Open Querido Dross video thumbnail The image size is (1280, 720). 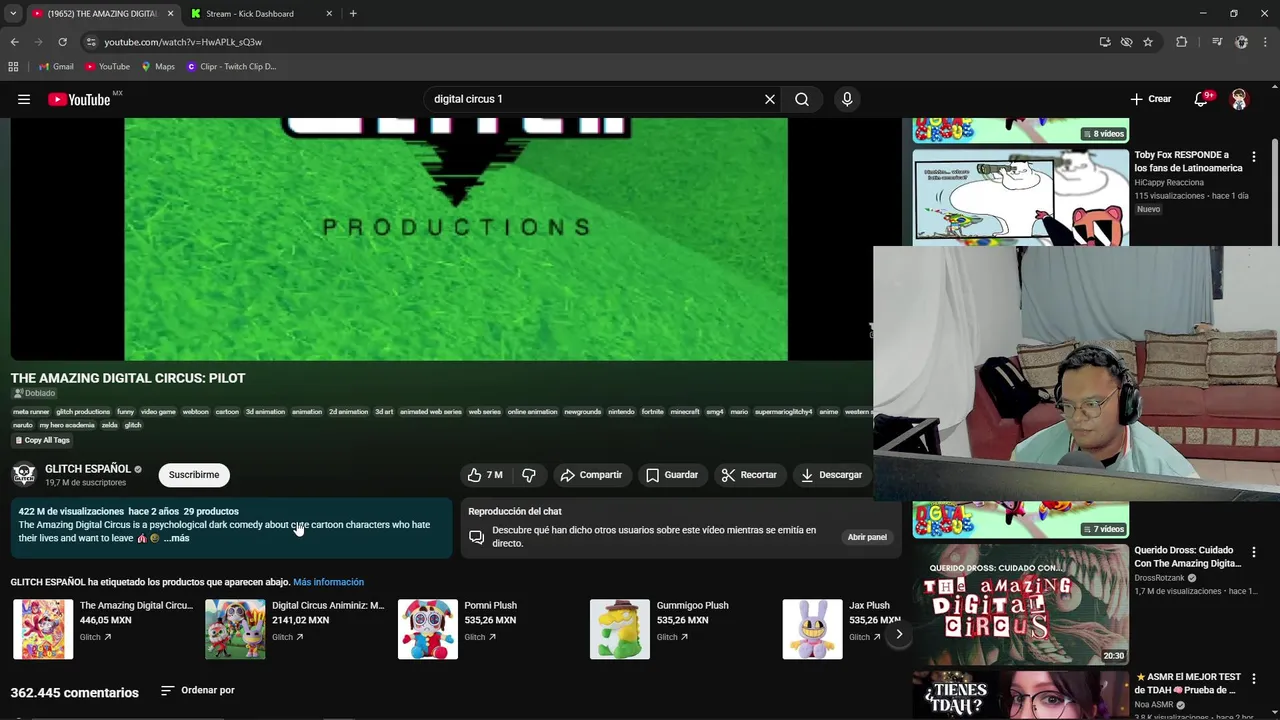(1020, 605)
